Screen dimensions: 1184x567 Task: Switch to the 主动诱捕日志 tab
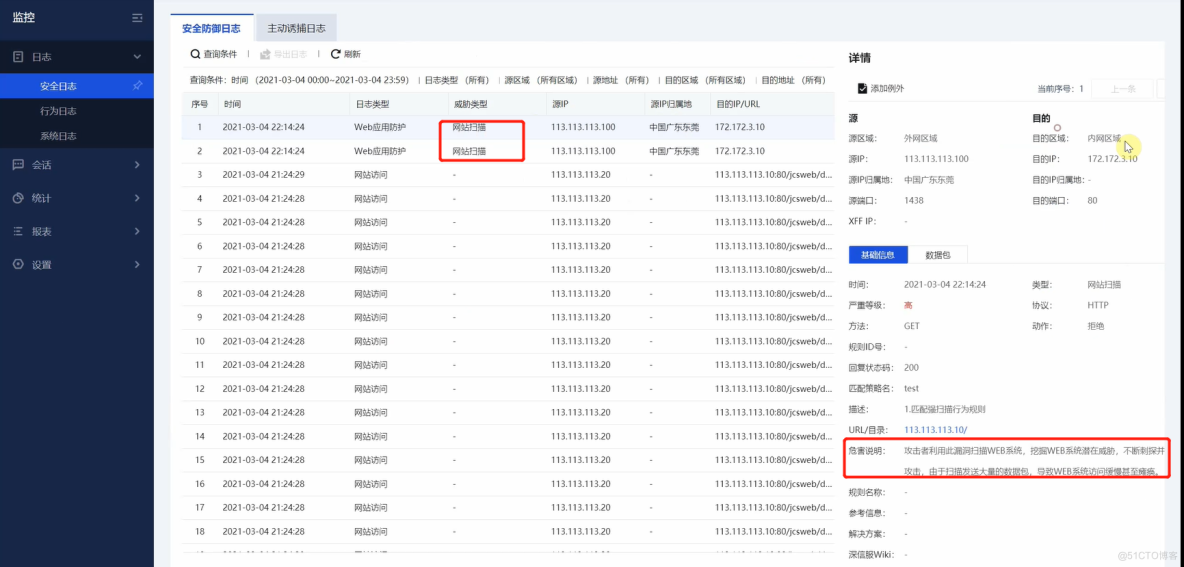[296, 29]
